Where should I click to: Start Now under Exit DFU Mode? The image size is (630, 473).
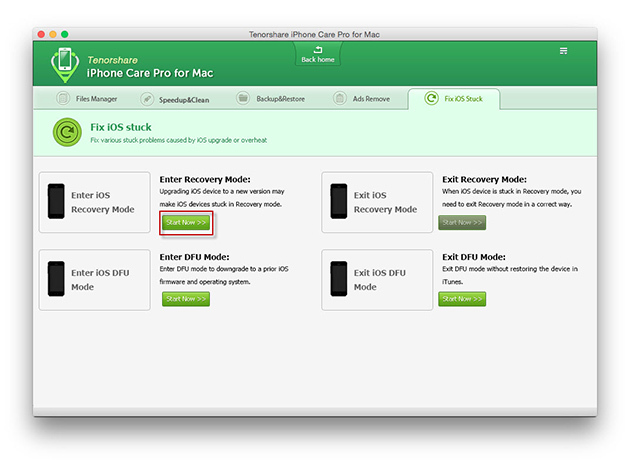tap(462, 299)
